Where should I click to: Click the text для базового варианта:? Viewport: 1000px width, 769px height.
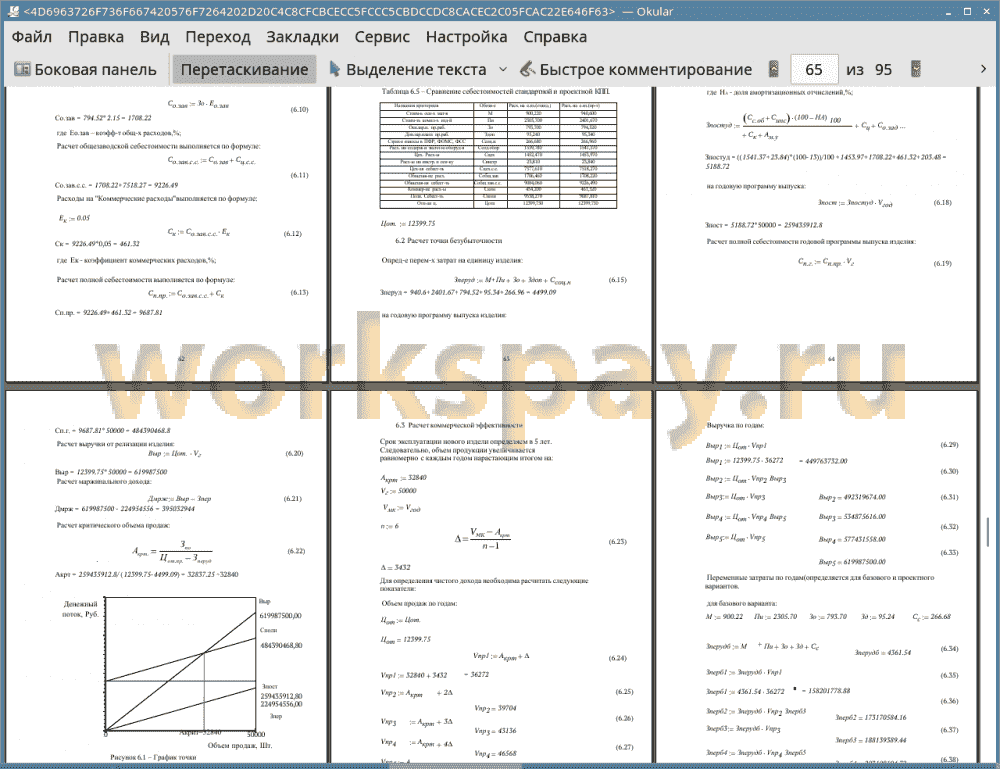[x=741, y=603]
